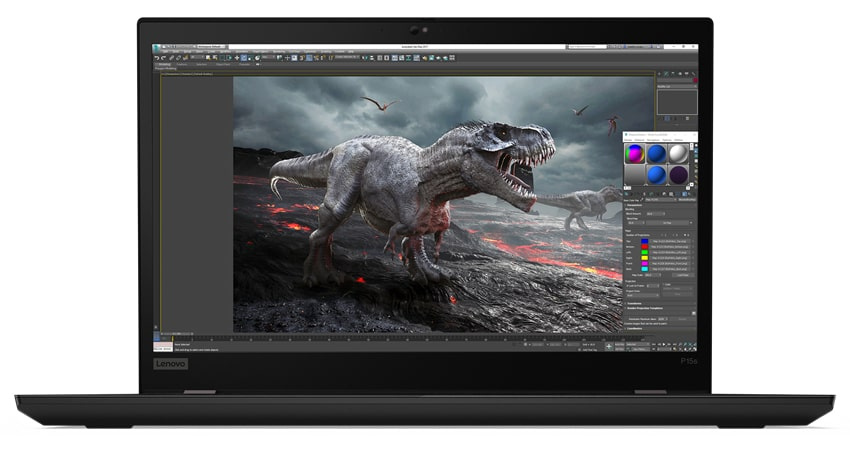Select the empty gray material slot
Screen dimensions: 850x450
coord(635,175)
